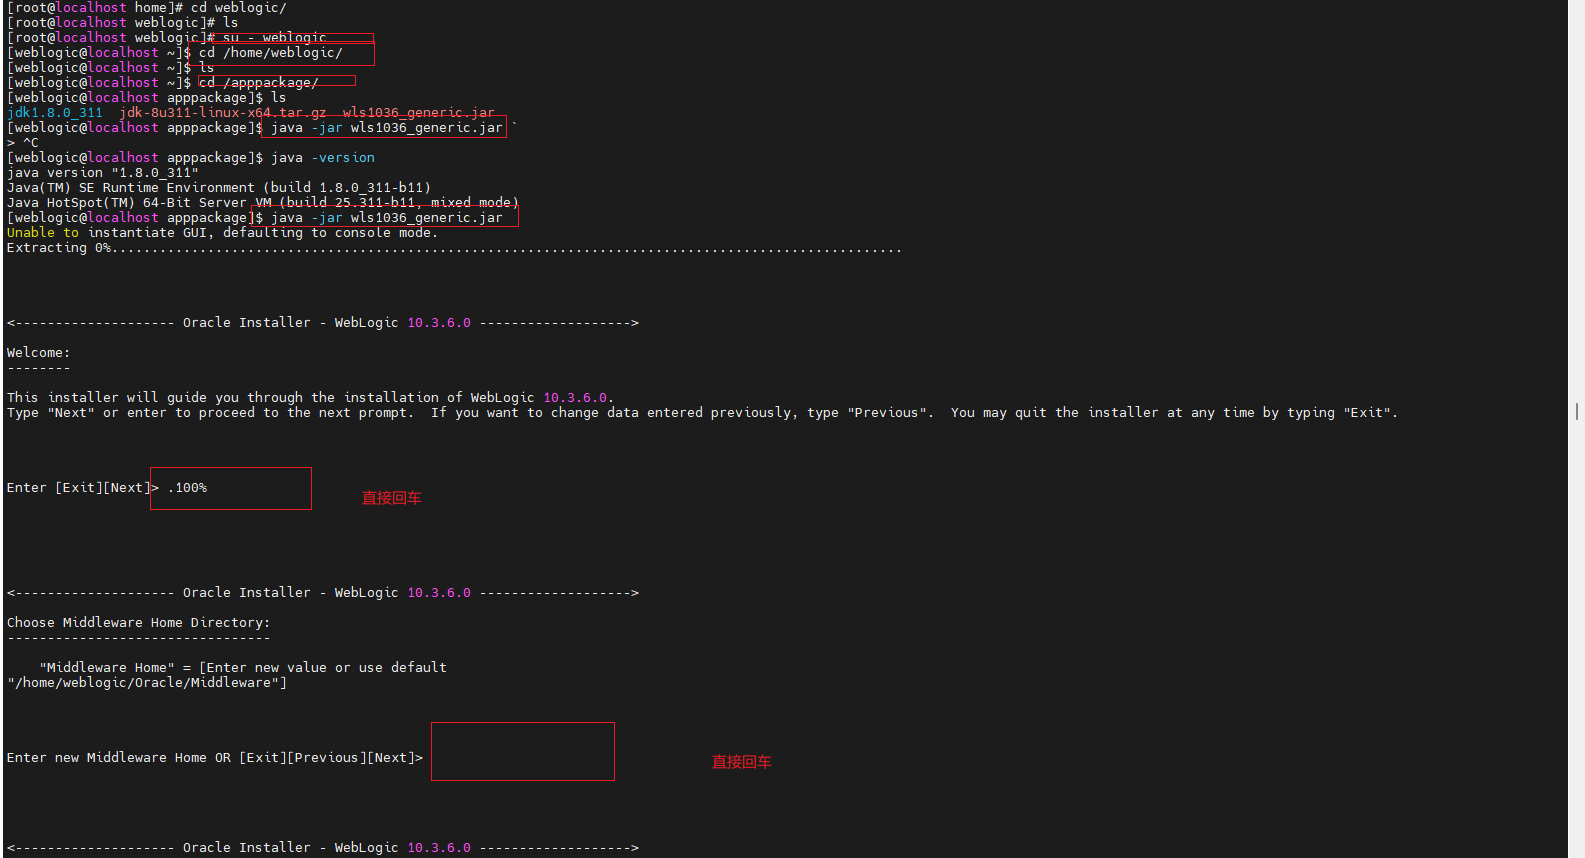Click the "Enter [Exit][Next]>" prompt
This screenshot has height=858, width=1585.
coord(83,488)
